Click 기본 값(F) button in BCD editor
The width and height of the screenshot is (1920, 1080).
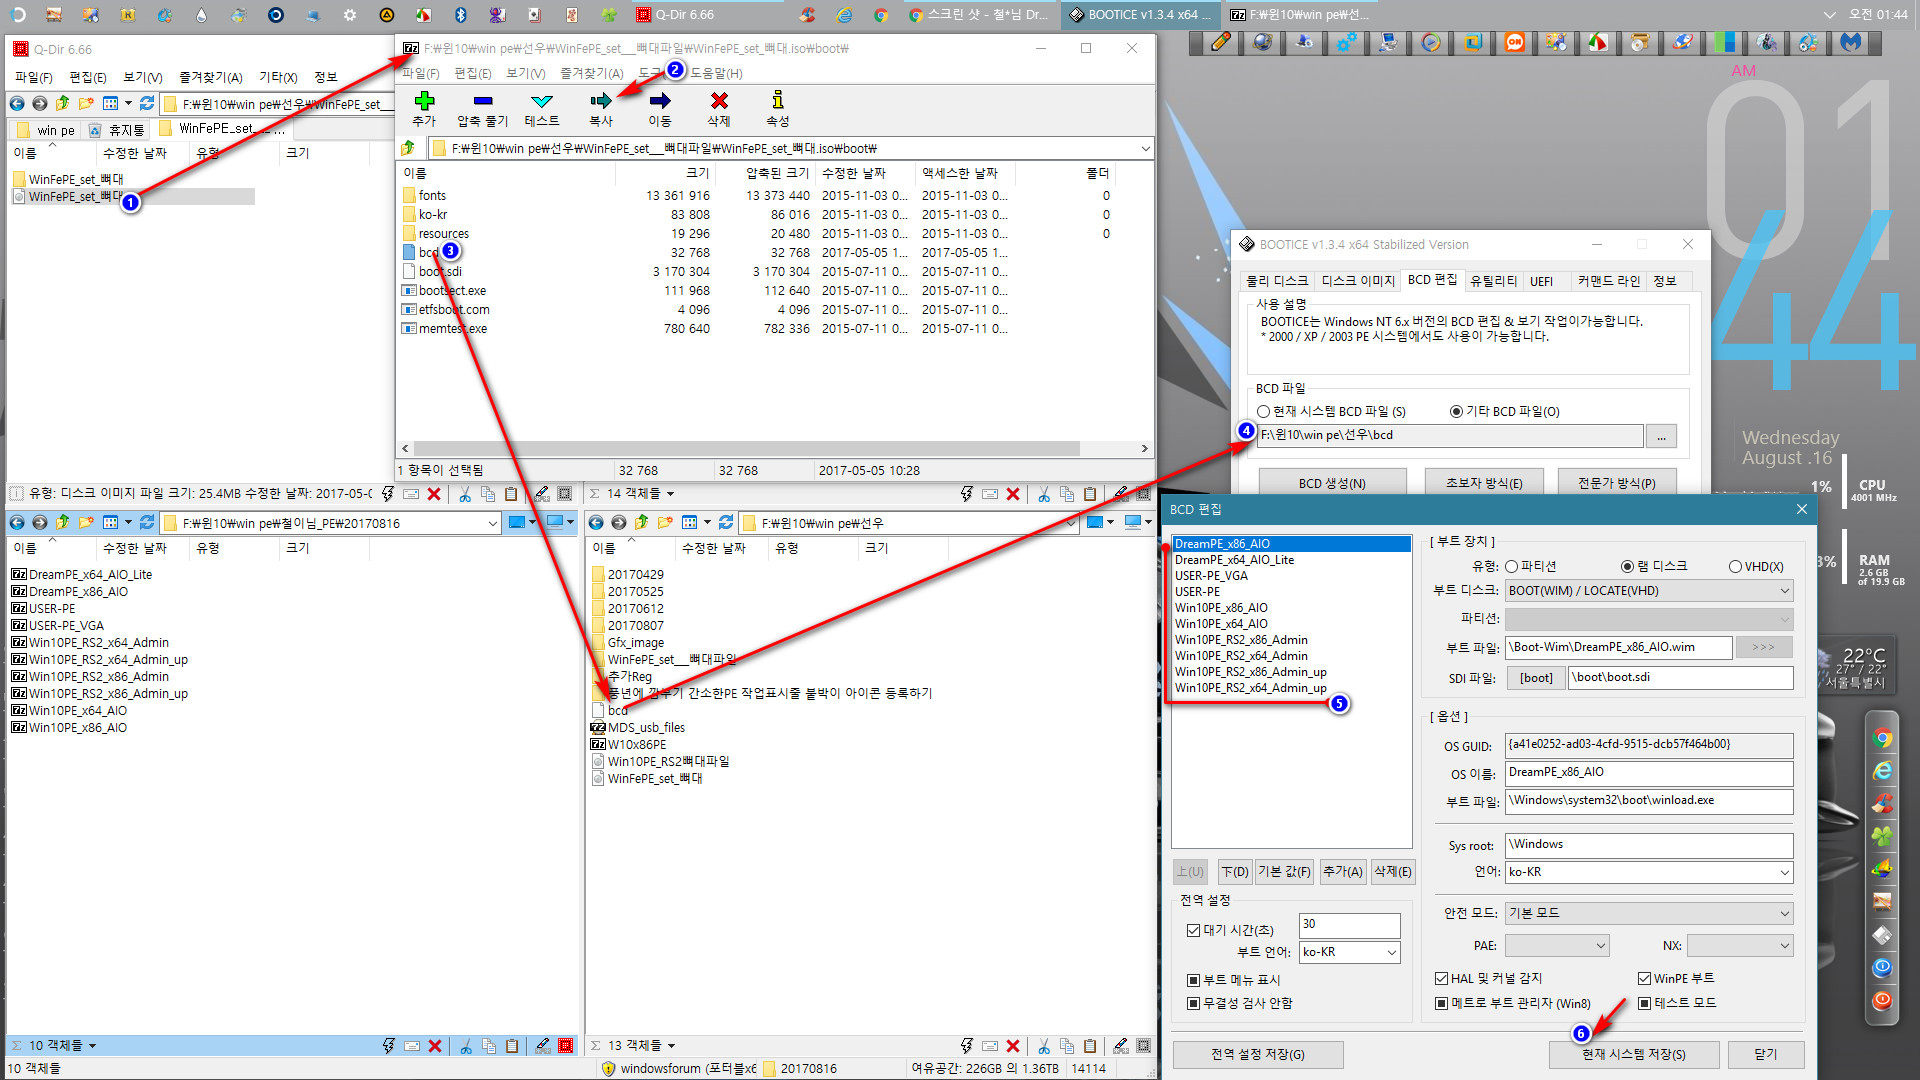pyautogui.click(x=1285, y=872)
